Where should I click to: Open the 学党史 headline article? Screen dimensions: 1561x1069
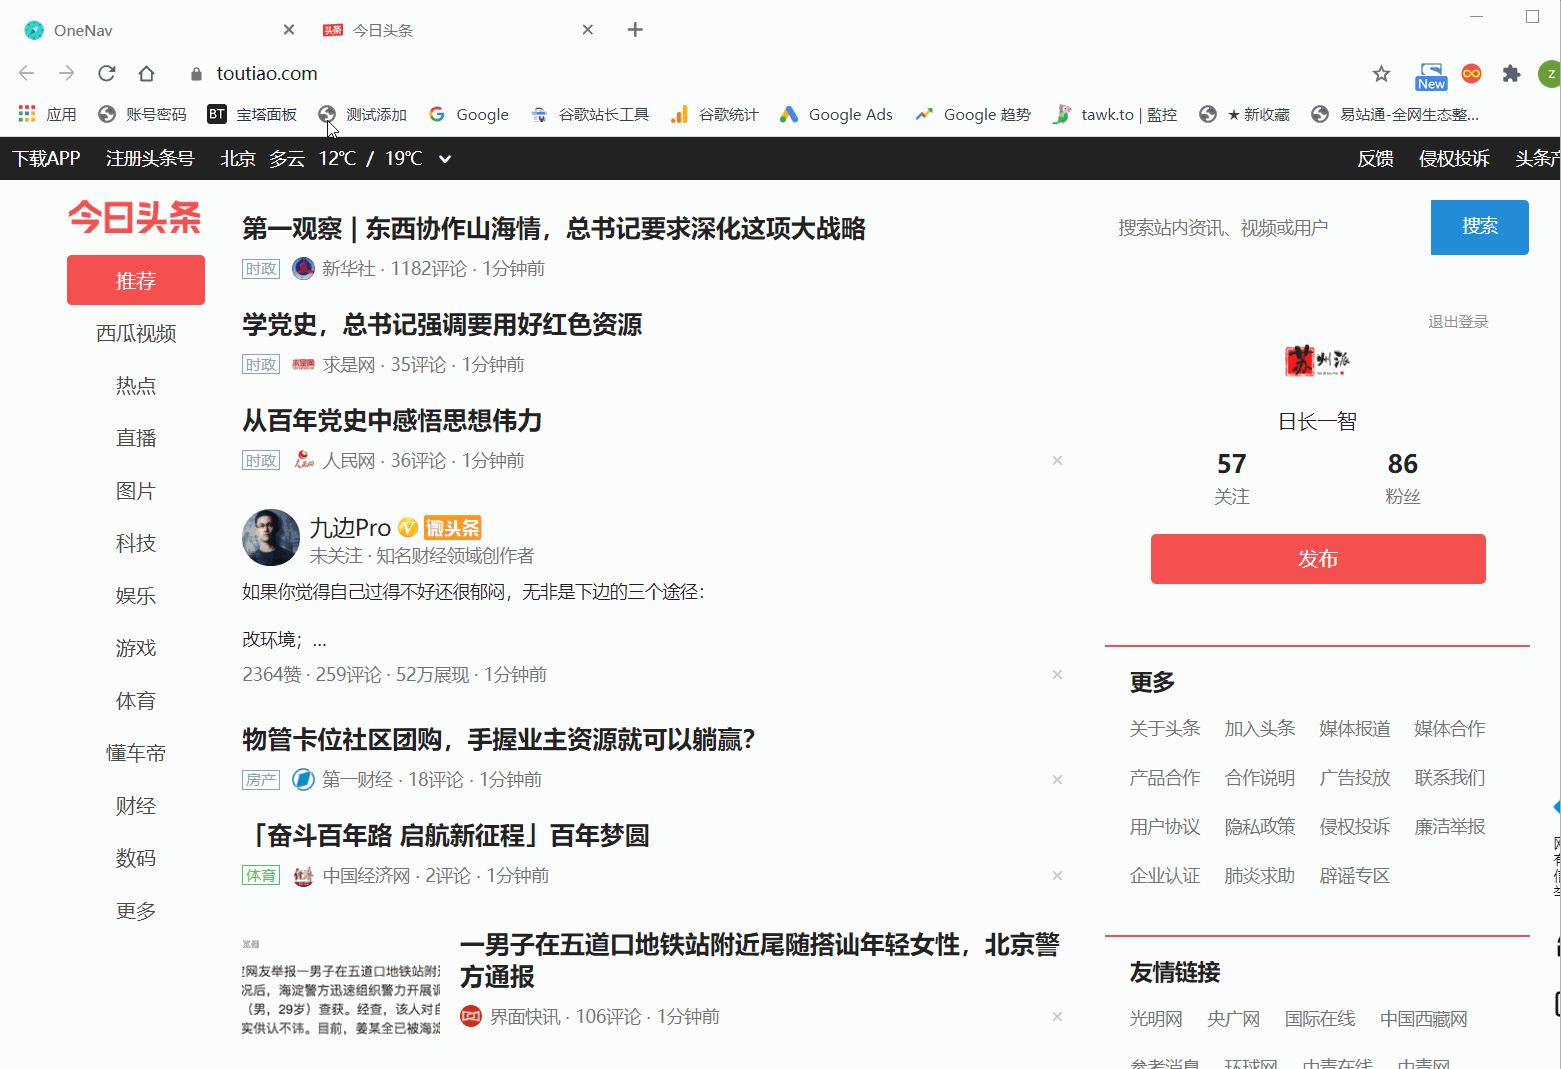pos(442,325)
